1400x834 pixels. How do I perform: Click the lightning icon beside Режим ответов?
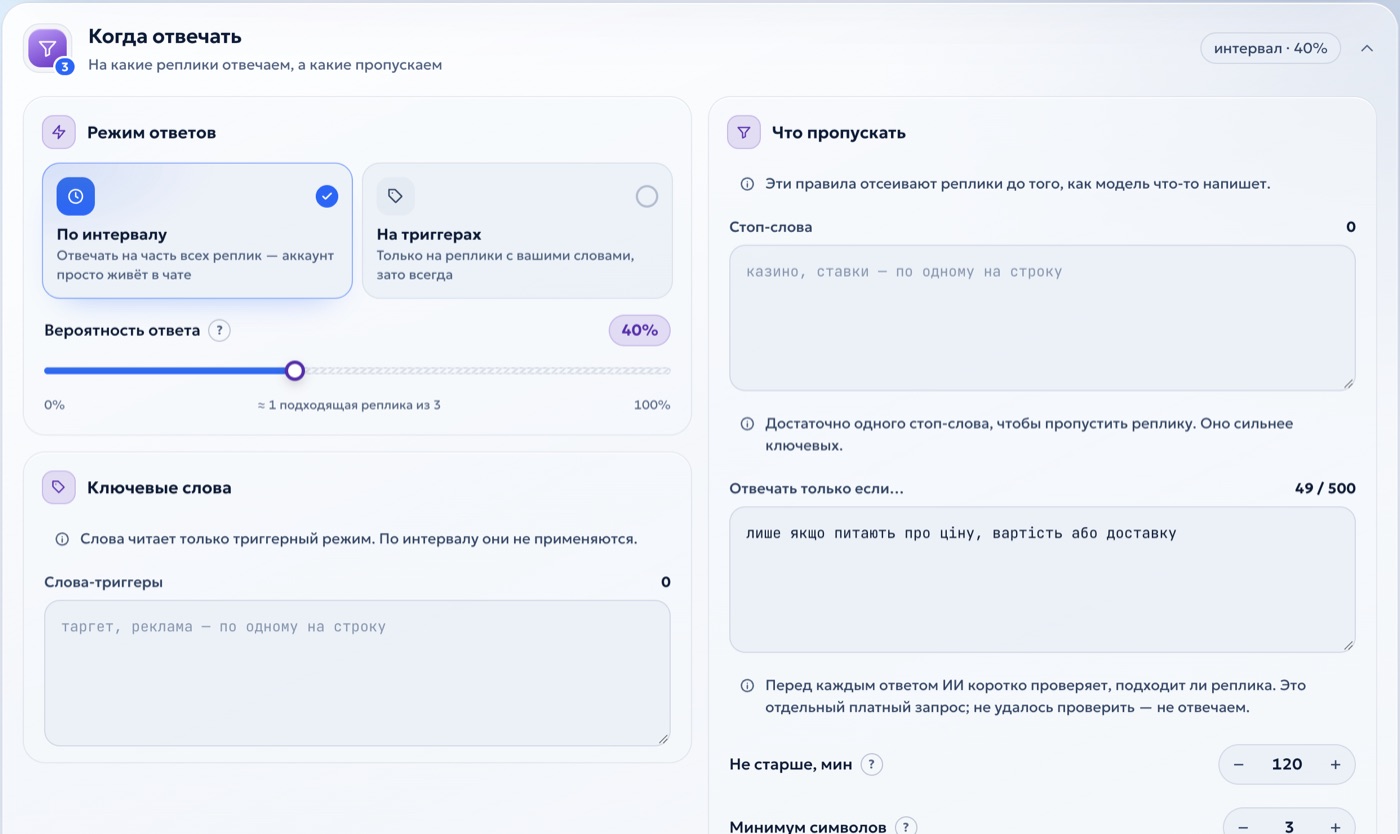click(59, 132)
